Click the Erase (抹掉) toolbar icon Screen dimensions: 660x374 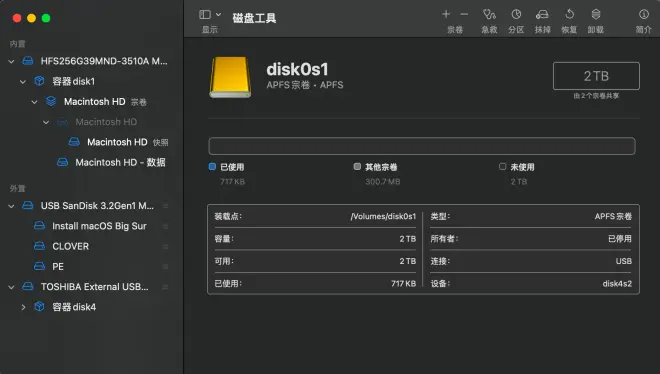click(x=542, y=15)
